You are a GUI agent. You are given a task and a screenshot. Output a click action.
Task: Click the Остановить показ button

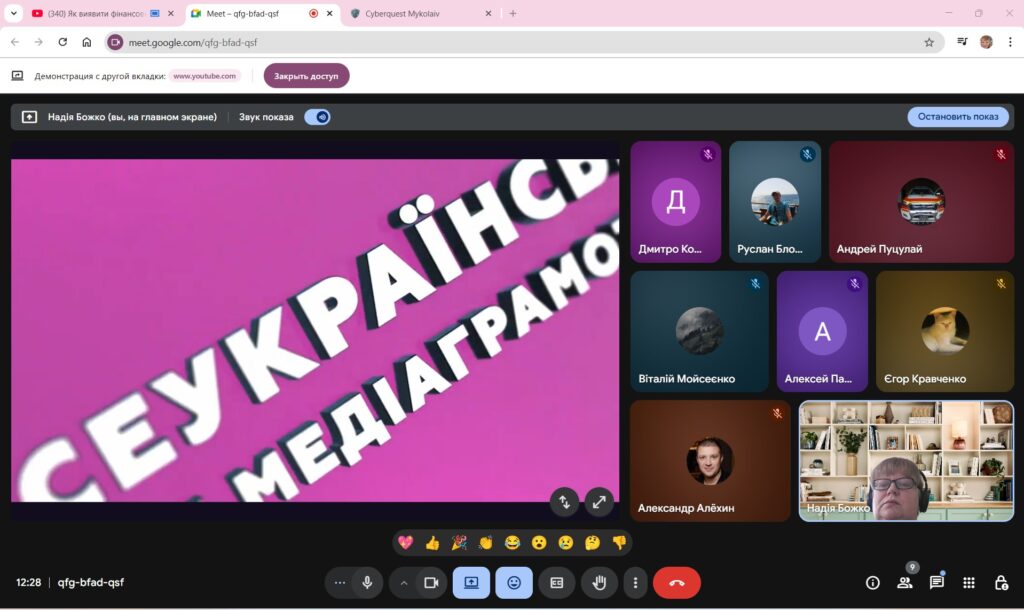pos(958,117)
